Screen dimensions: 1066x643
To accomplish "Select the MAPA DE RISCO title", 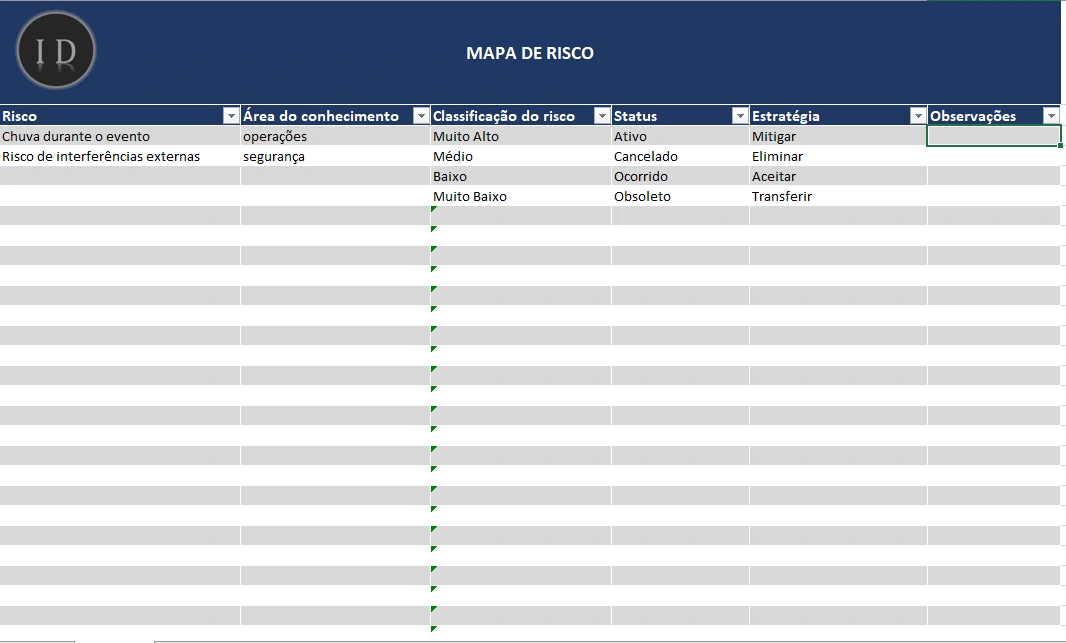I will pos(529,53).
